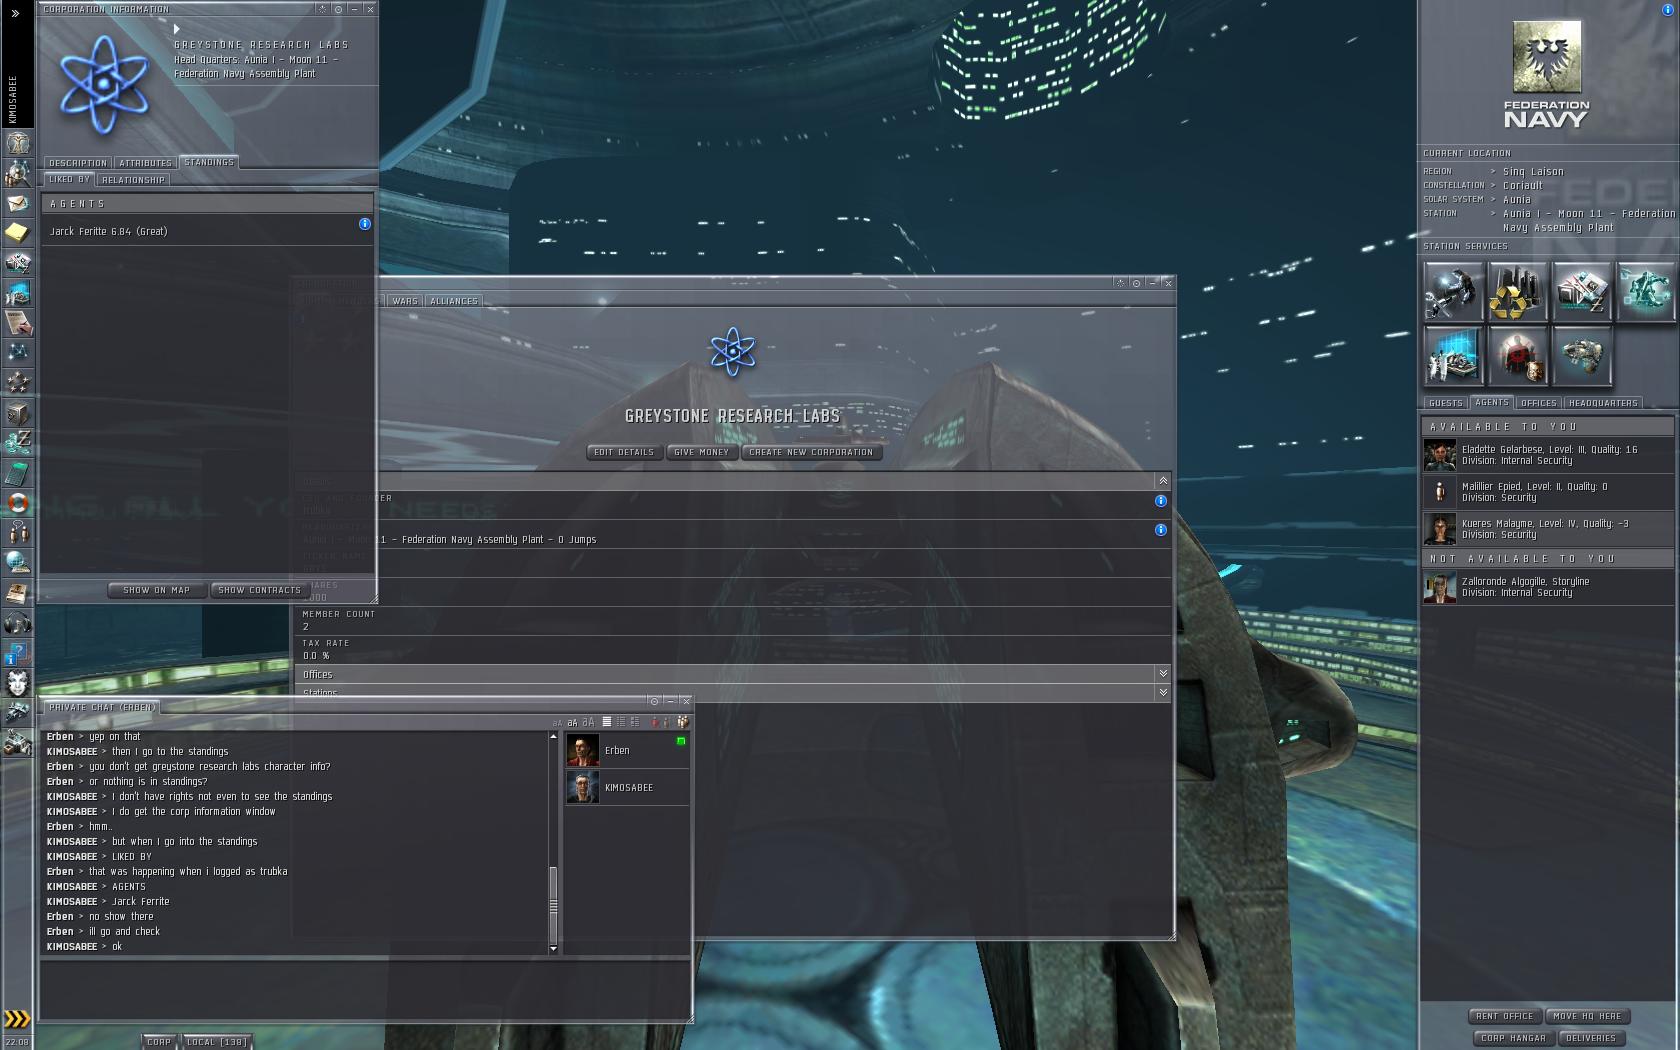Open the cube assets sidebar icon
The image size is (1680, 1050).
click(x=17, y=413)
